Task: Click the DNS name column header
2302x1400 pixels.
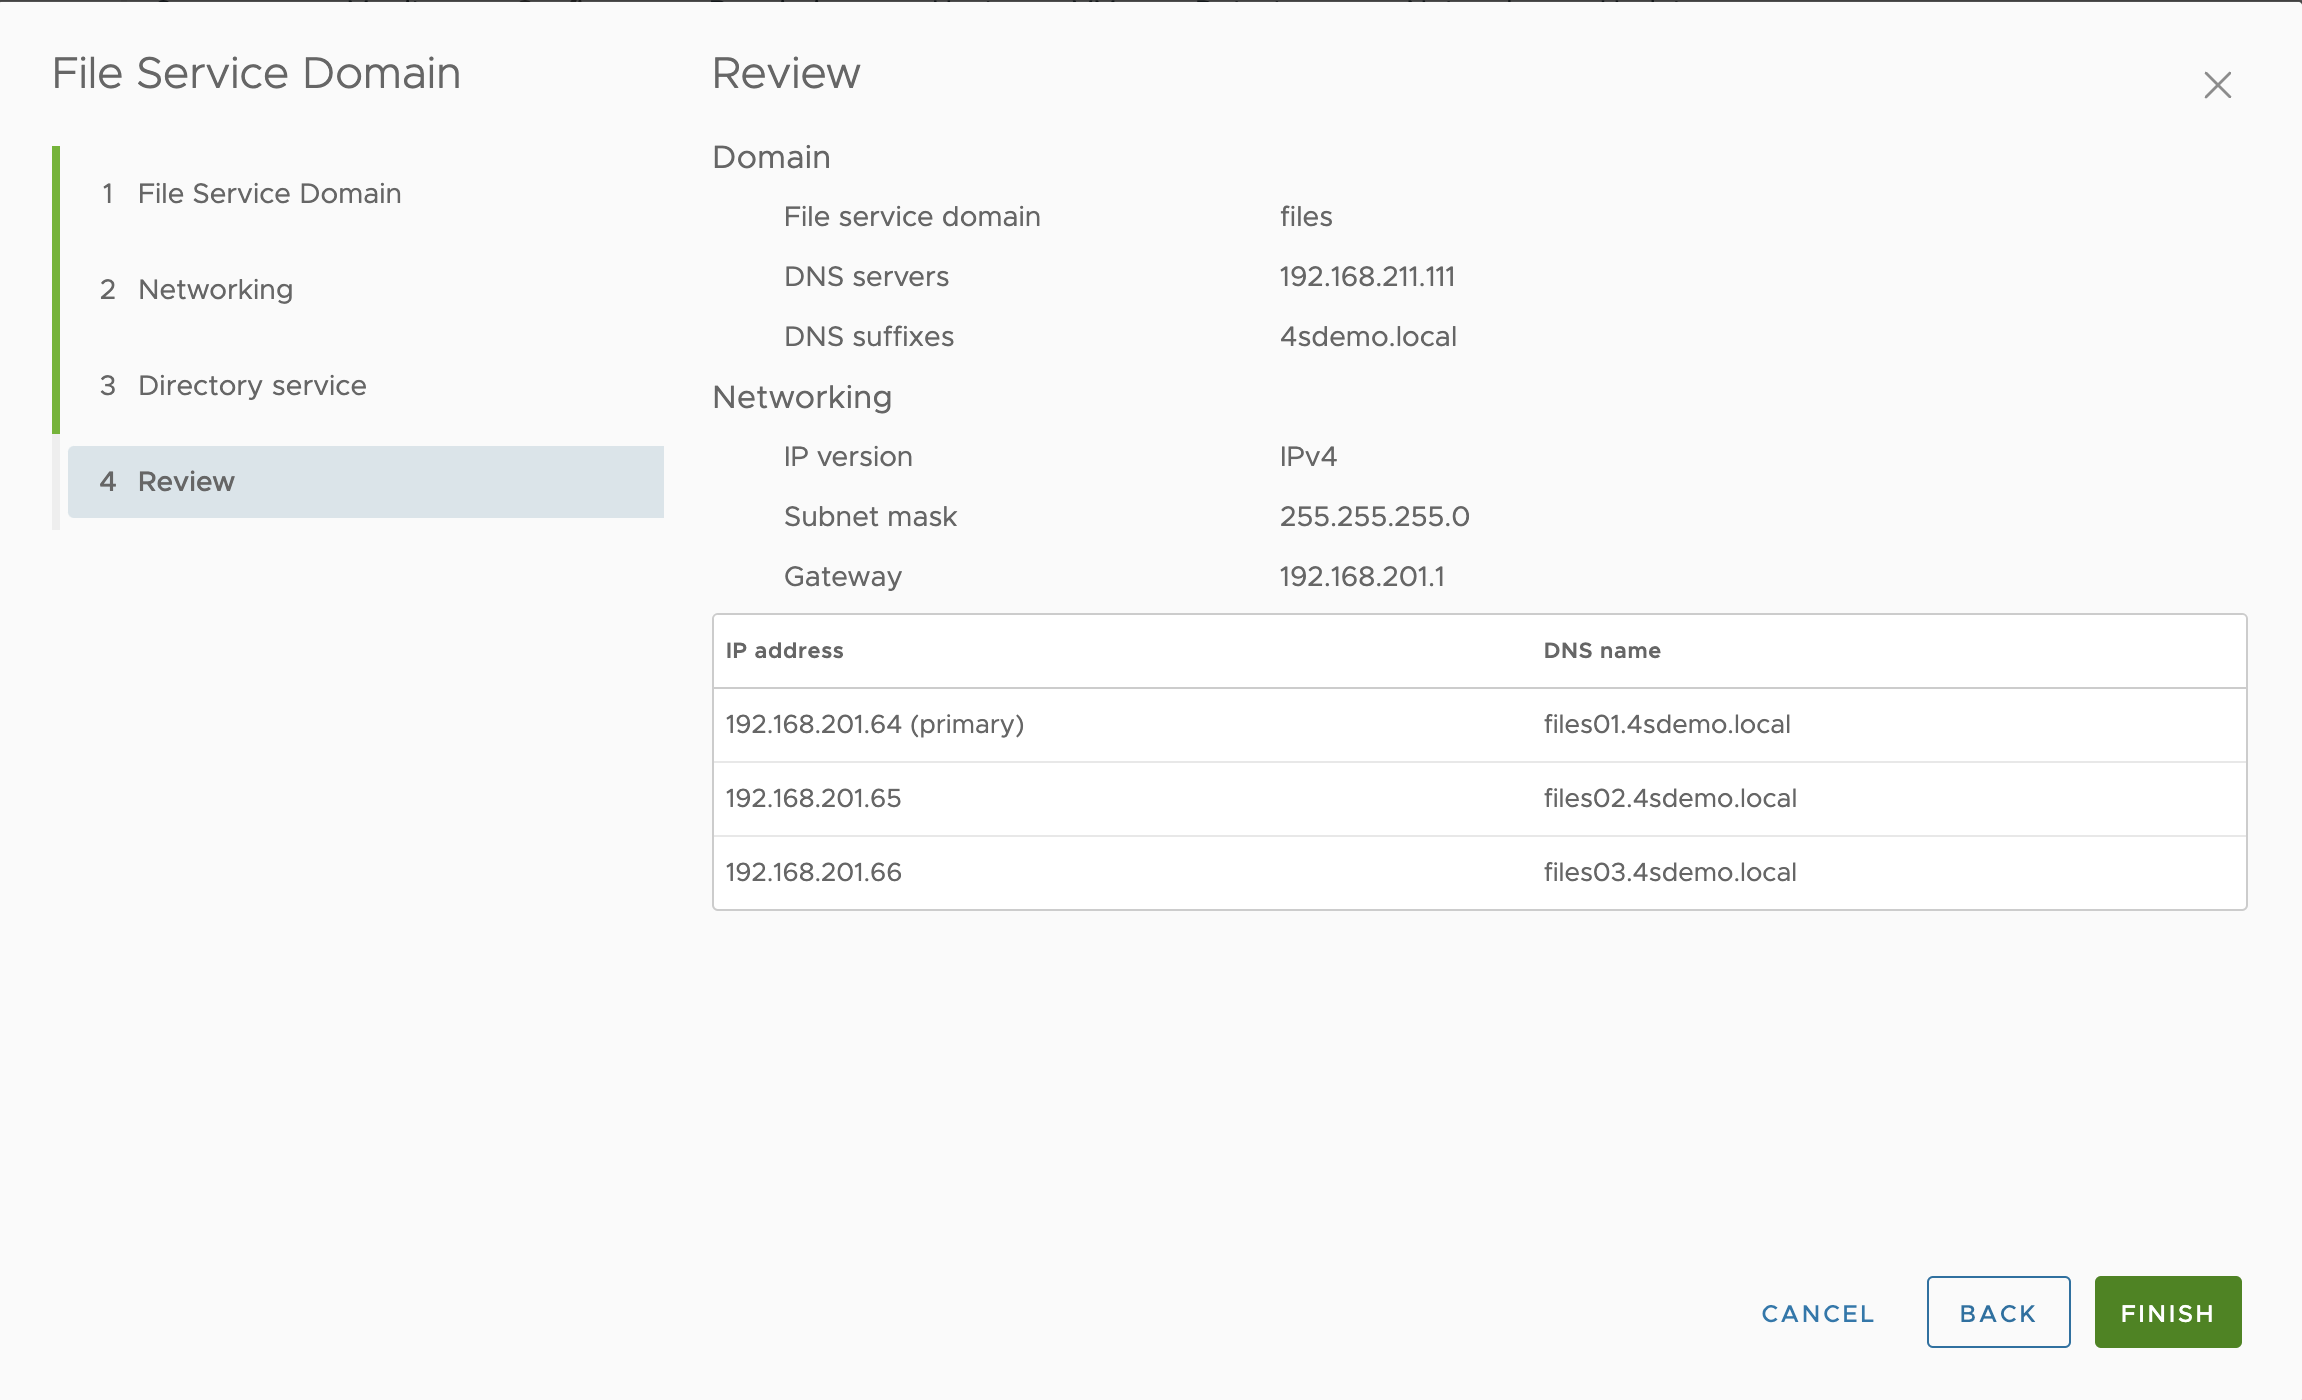Action: tap(1602, 650)
